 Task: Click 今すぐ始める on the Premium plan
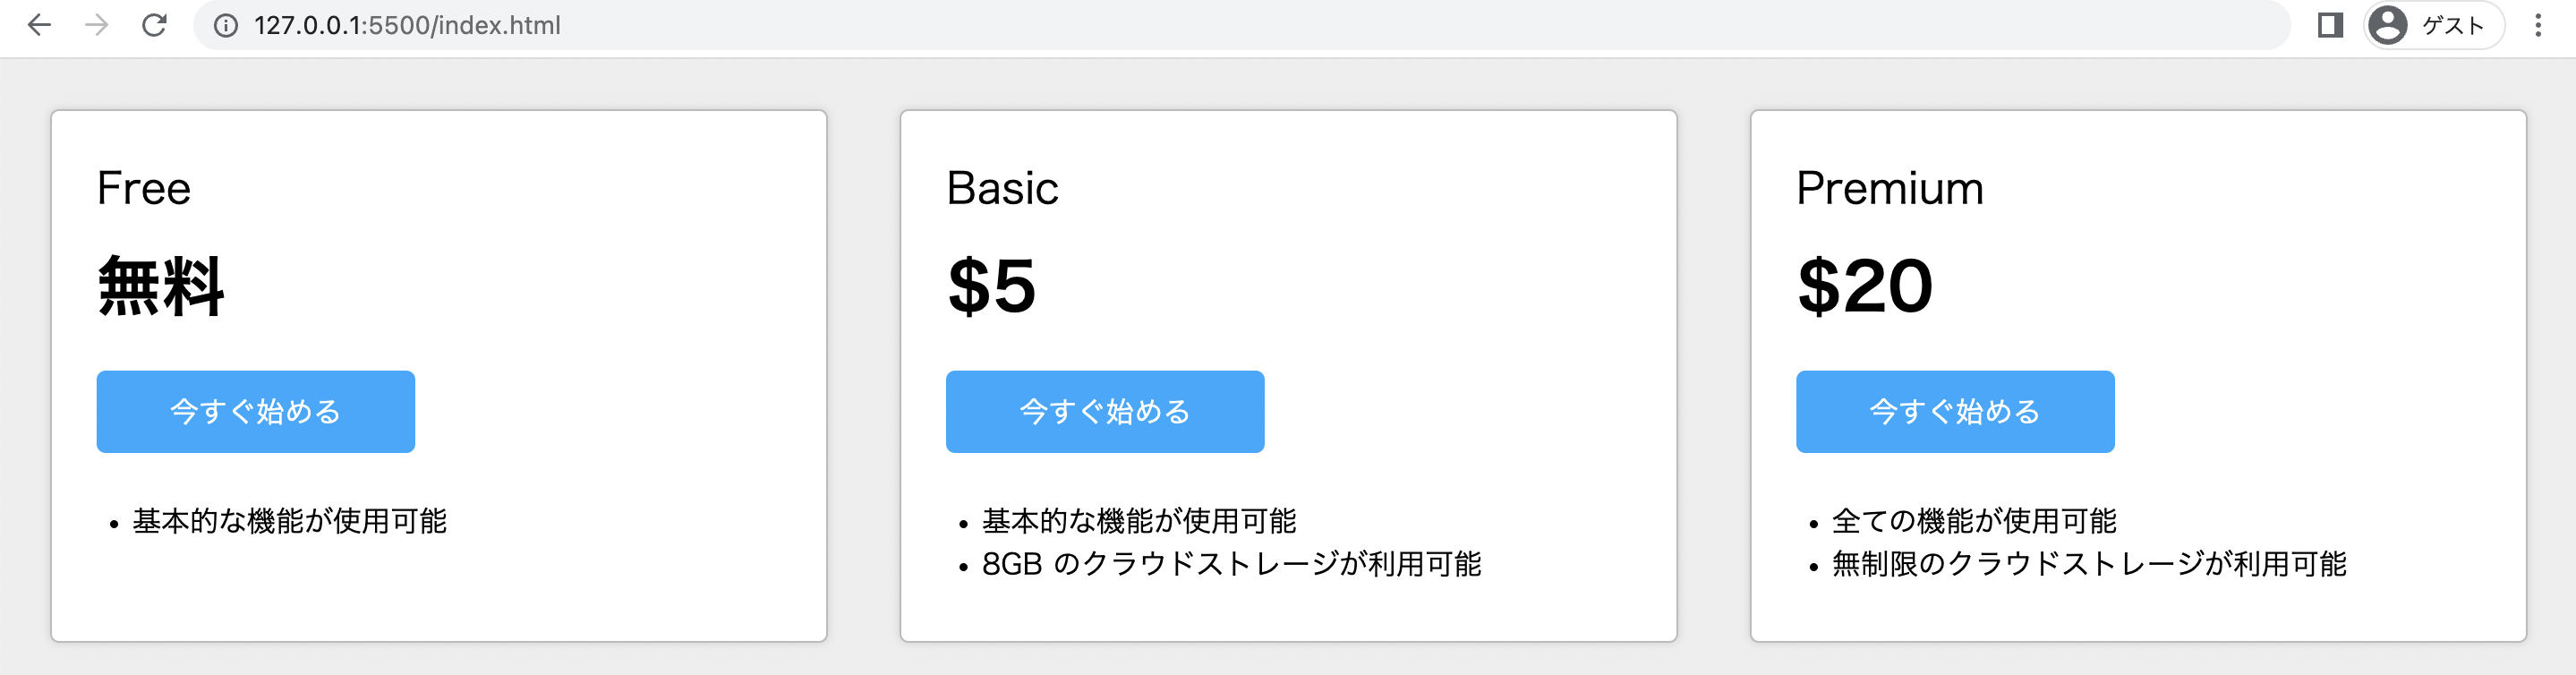pyautogui.click(x=1954, y=410)
